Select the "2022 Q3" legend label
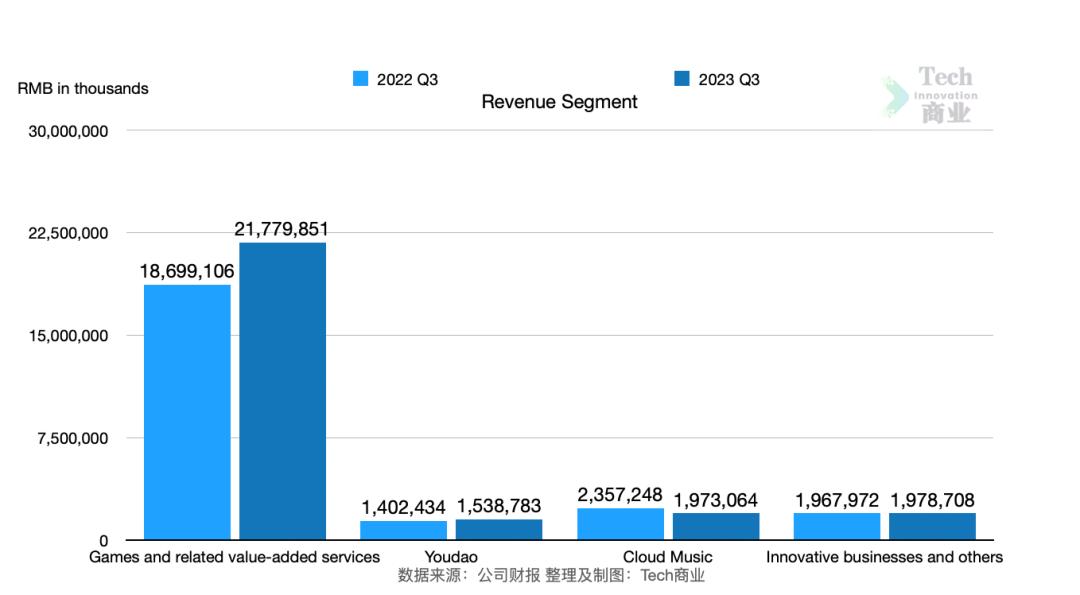This screenshot has width=1080, height=595. coord(407,80)
